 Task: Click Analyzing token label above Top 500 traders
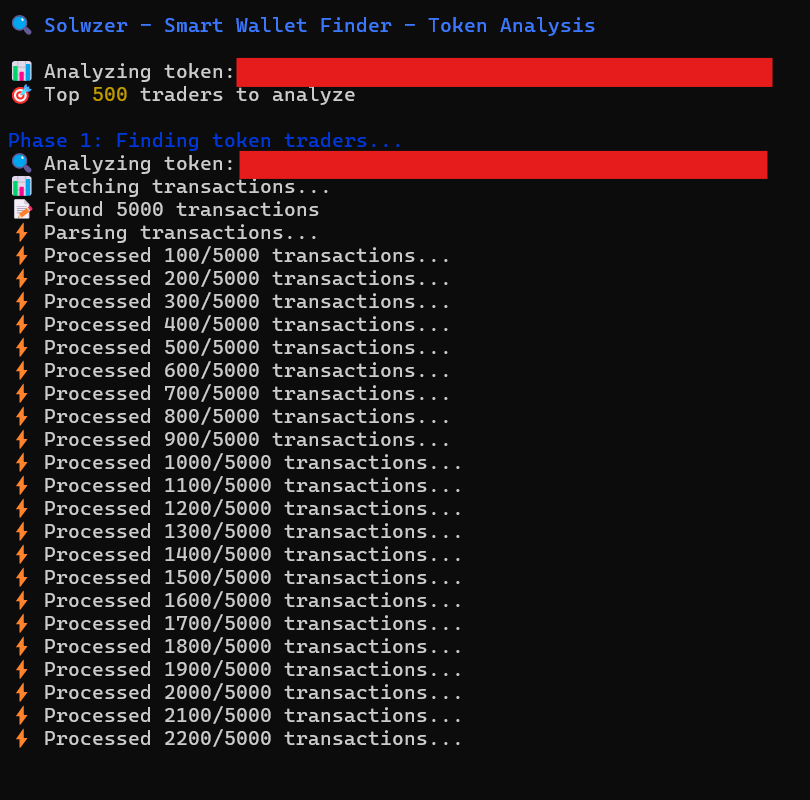[x=139, y=72]
